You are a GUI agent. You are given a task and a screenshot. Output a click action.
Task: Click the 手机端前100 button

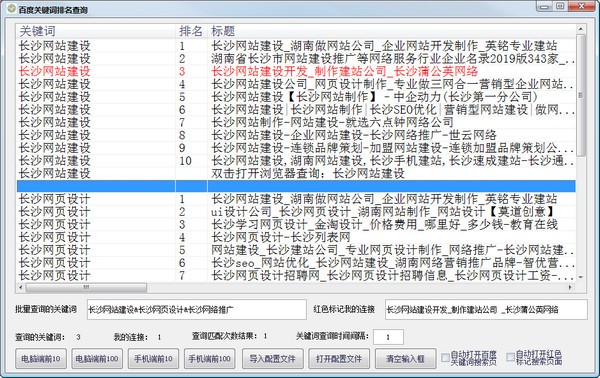210,359
